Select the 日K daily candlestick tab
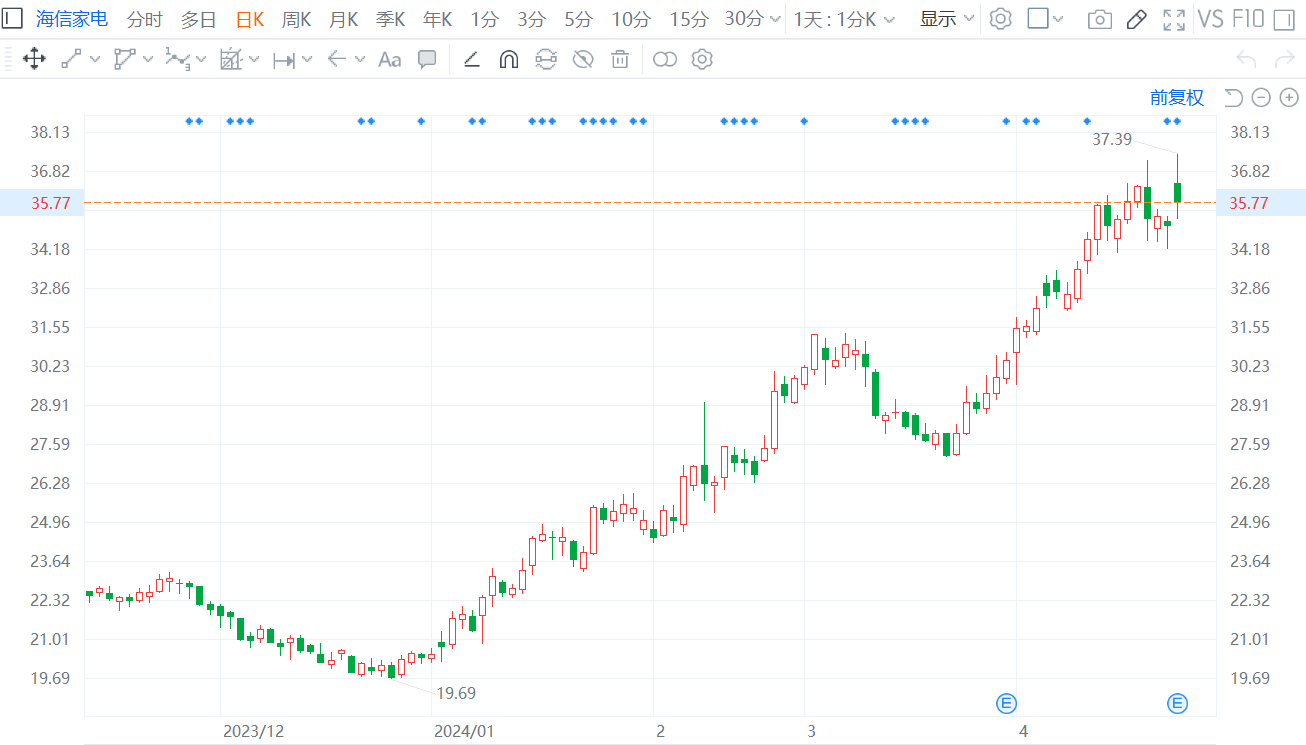 pyautogui.click(x=250, y=19)
